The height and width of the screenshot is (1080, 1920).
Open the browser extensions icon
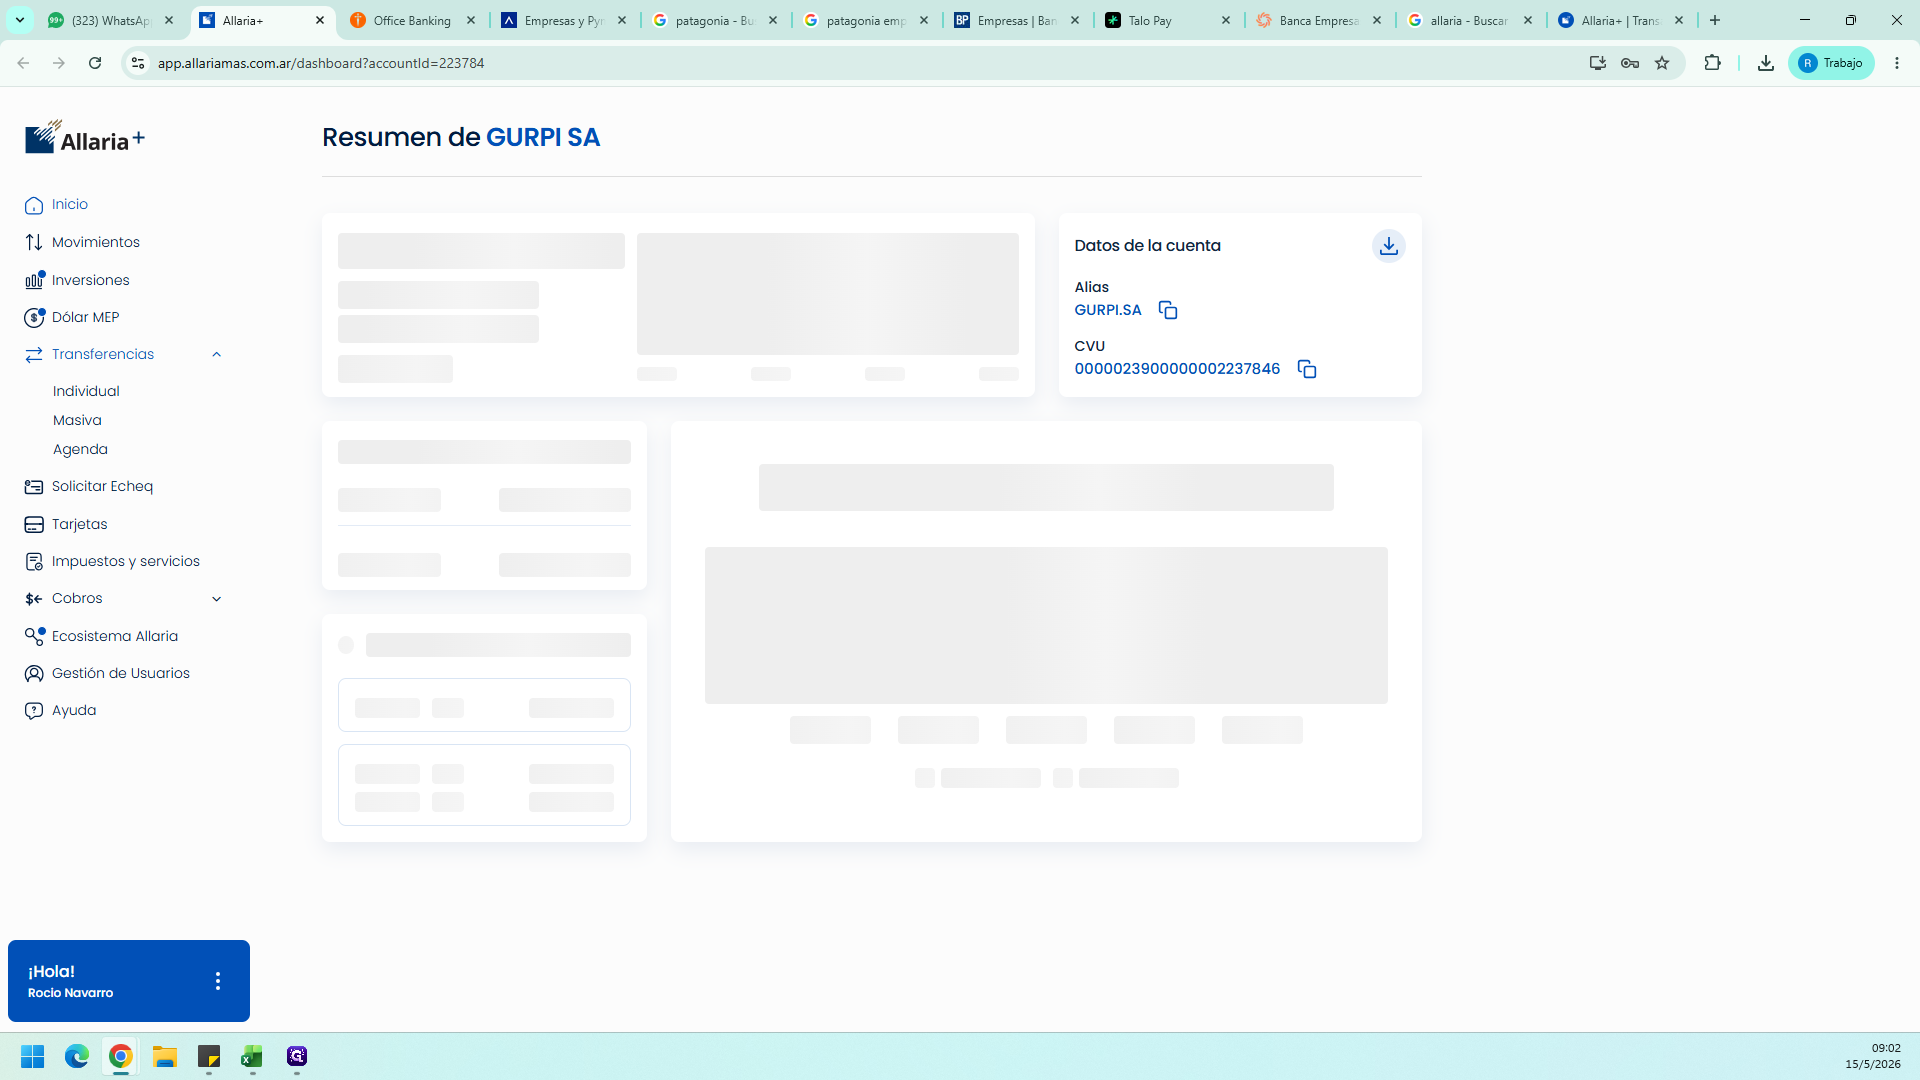1712,63
